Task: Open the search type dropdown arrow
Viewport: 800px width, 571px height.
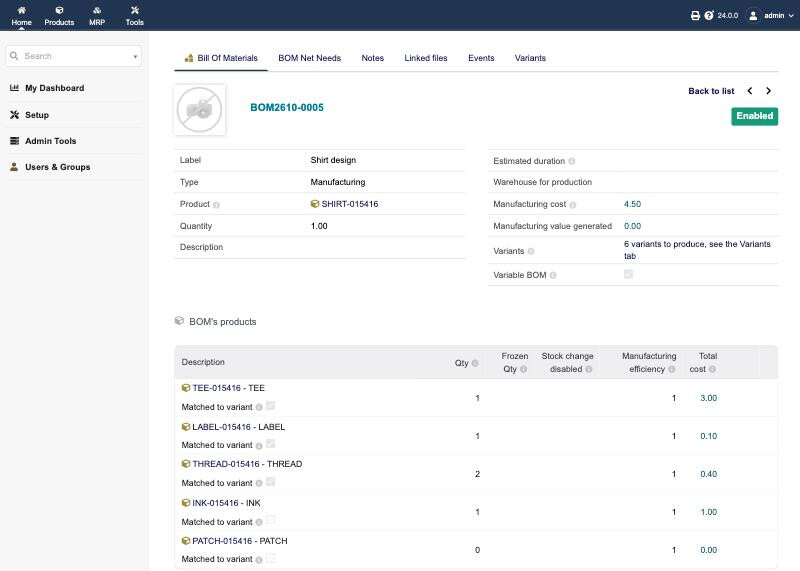Action: (x=135, y=56)
